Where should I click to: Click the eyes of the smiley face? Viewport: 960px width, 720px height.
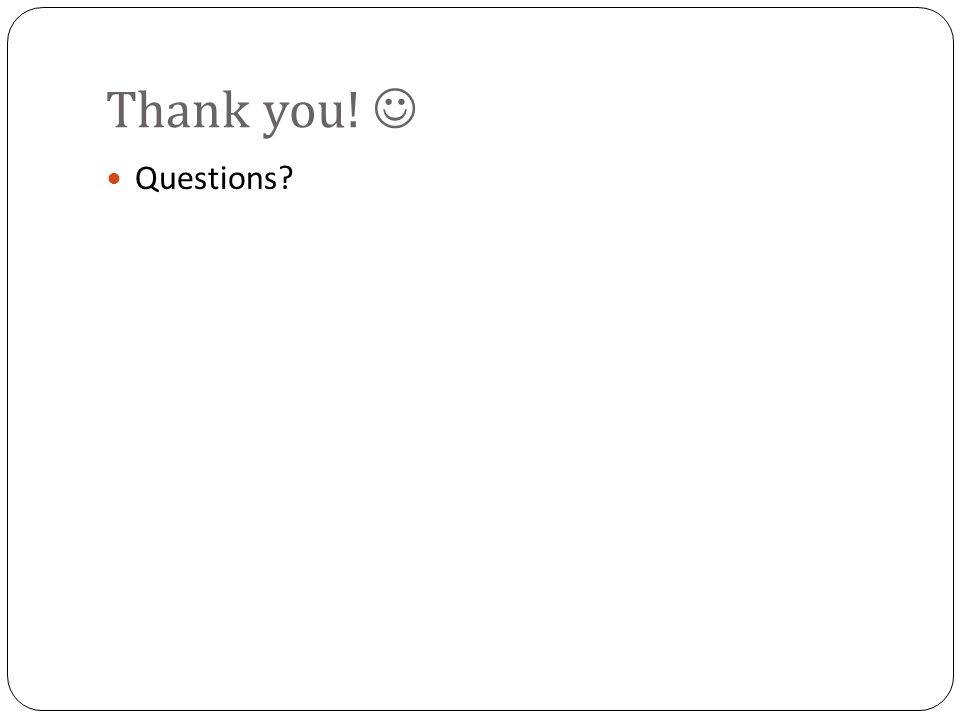[x=395, y=102]
